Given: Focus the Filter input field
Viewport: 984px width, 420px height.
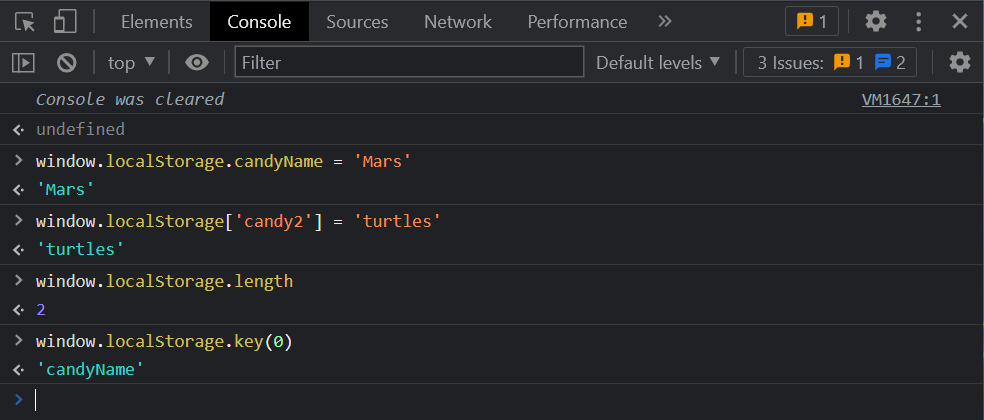Looking at the screenshot, I should click(409, 62).
